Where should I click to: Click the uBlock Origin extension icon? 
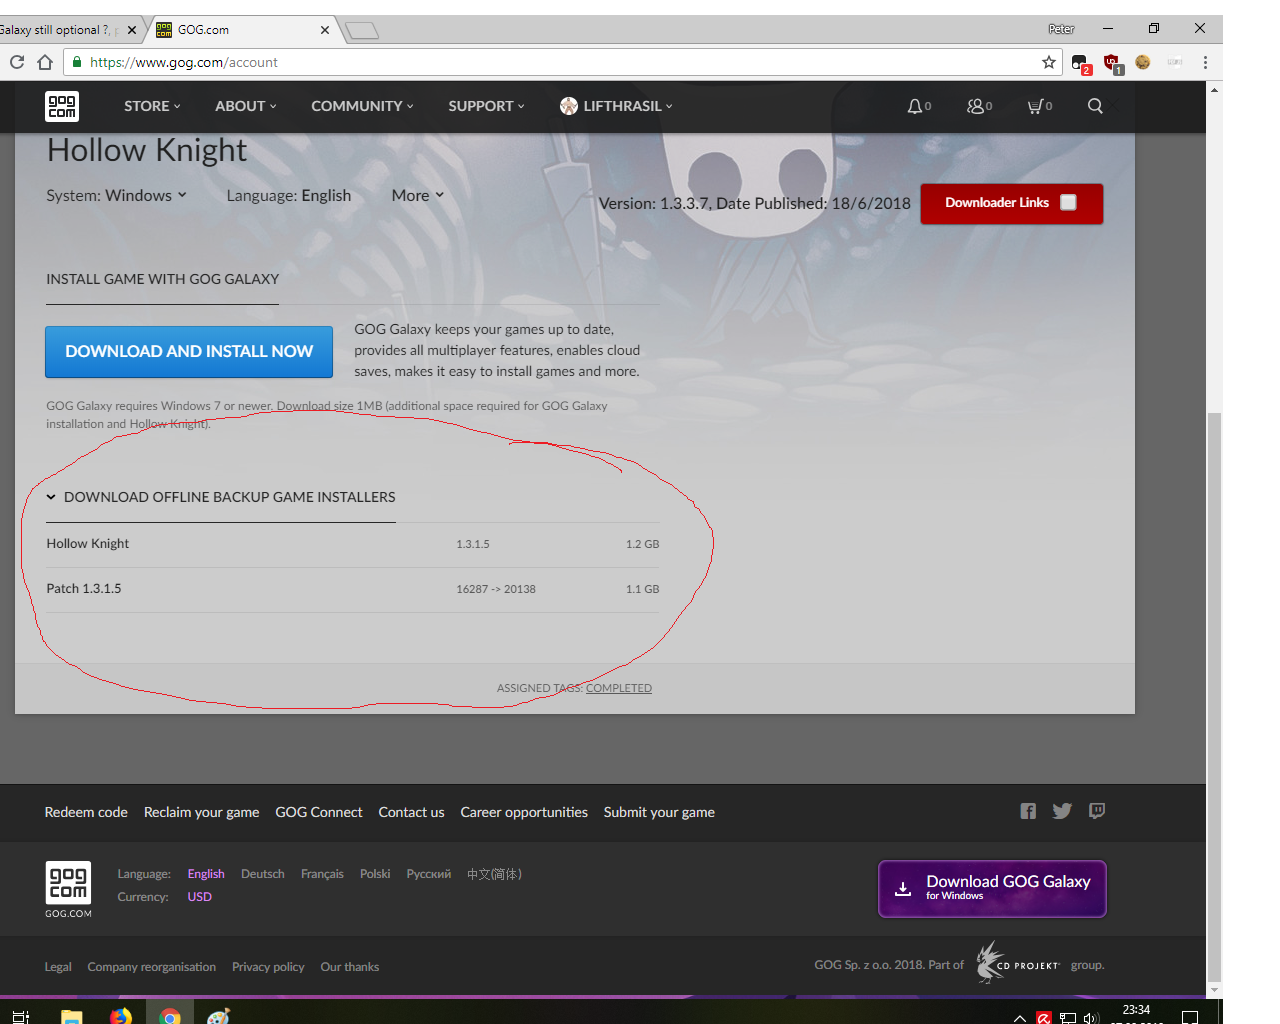(1112, 63)
